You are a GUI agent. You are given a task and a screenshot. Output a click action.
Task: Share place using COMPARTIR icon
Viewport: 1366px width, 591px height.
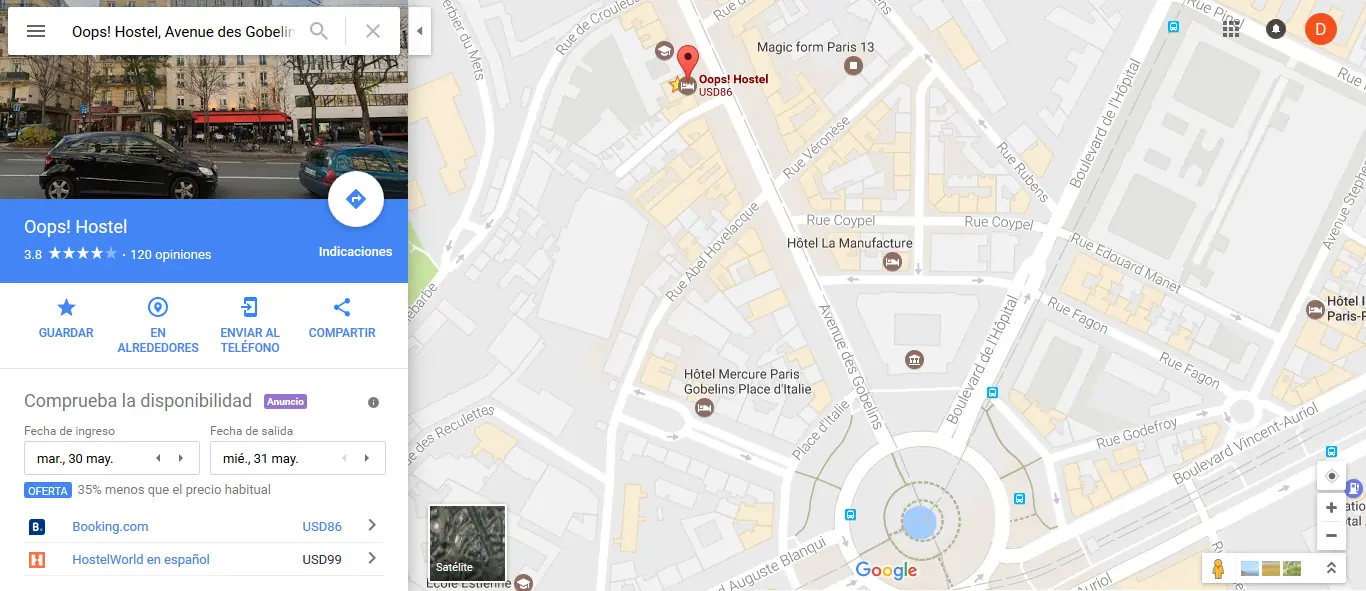pos(342,307)
